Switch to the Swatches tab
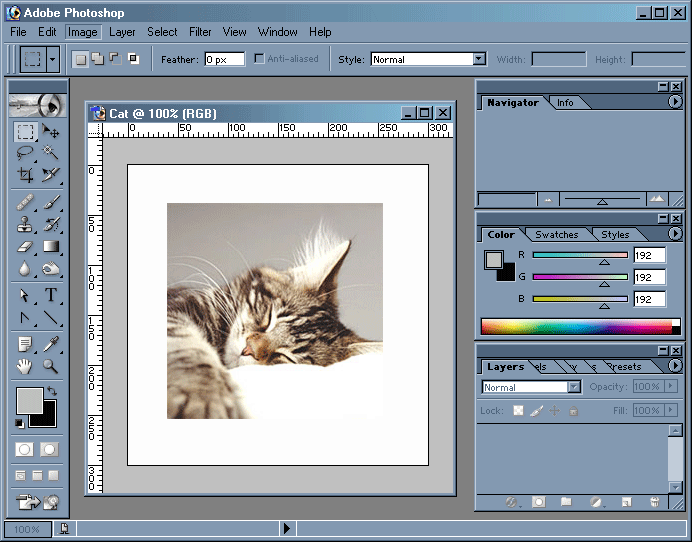Image resolution: width=692 pixels, height=542 pixels. point(556,235)
